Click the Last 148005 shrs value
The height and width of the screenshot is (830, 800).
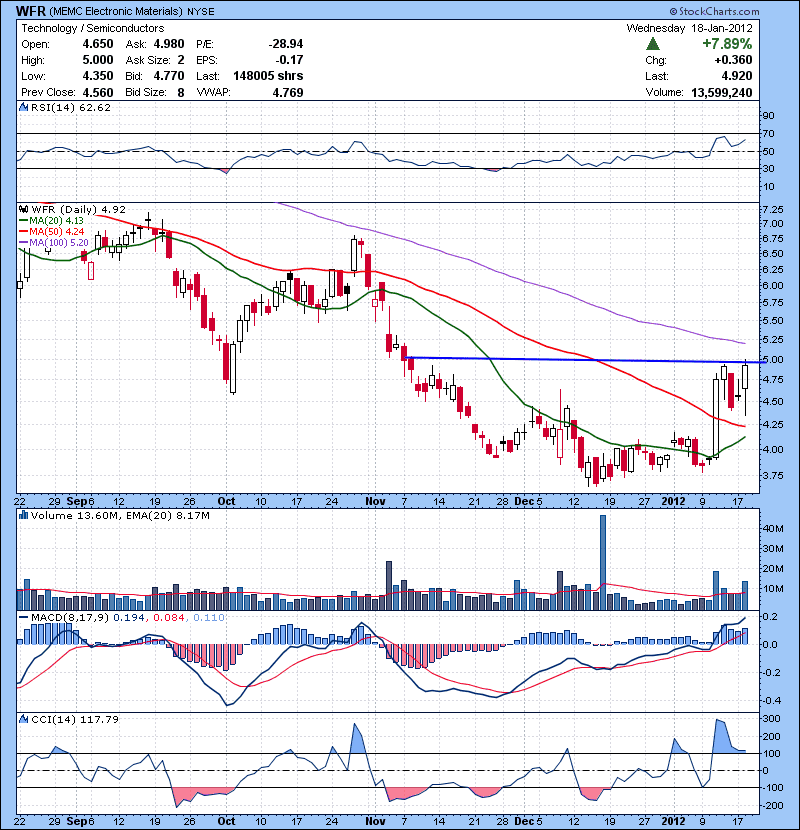(x=268, y=76)
